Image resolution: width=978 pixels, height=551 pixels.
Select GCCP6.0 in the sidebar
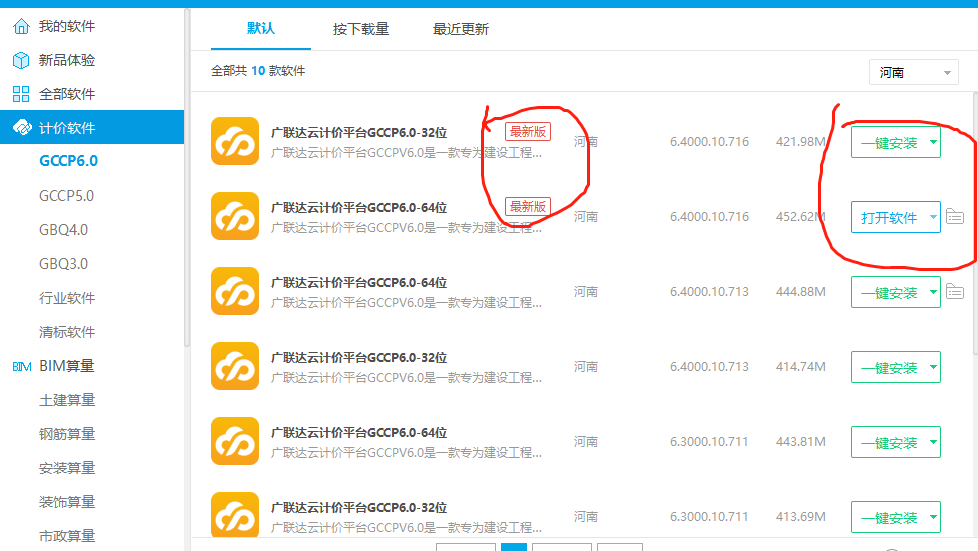pyautogui.click(x=69, y=161)
